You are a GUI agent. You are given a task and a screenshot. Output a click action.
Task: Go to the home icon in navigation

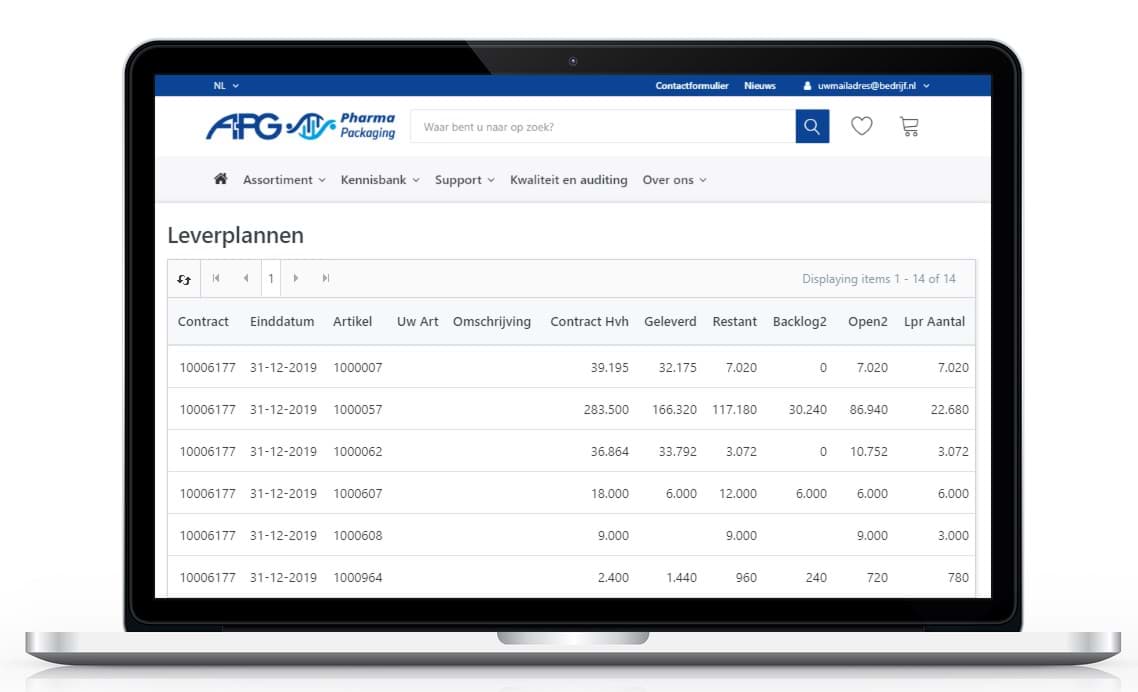(221, 179)
